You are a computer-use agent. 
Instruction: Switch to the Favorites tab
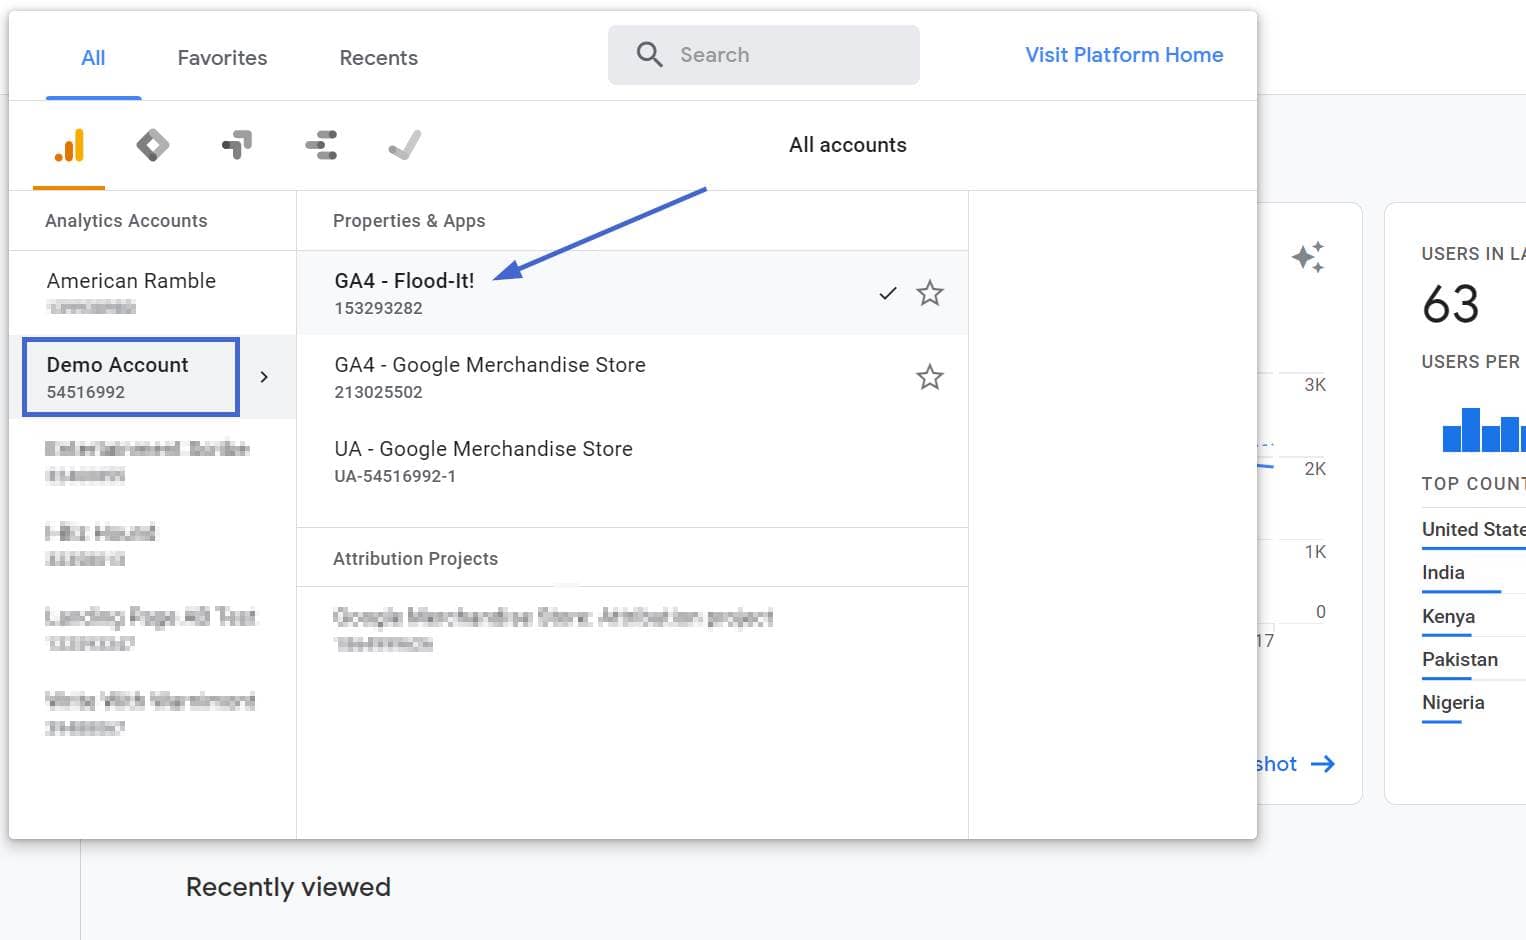pyautogui.click(x=222, y=58)
